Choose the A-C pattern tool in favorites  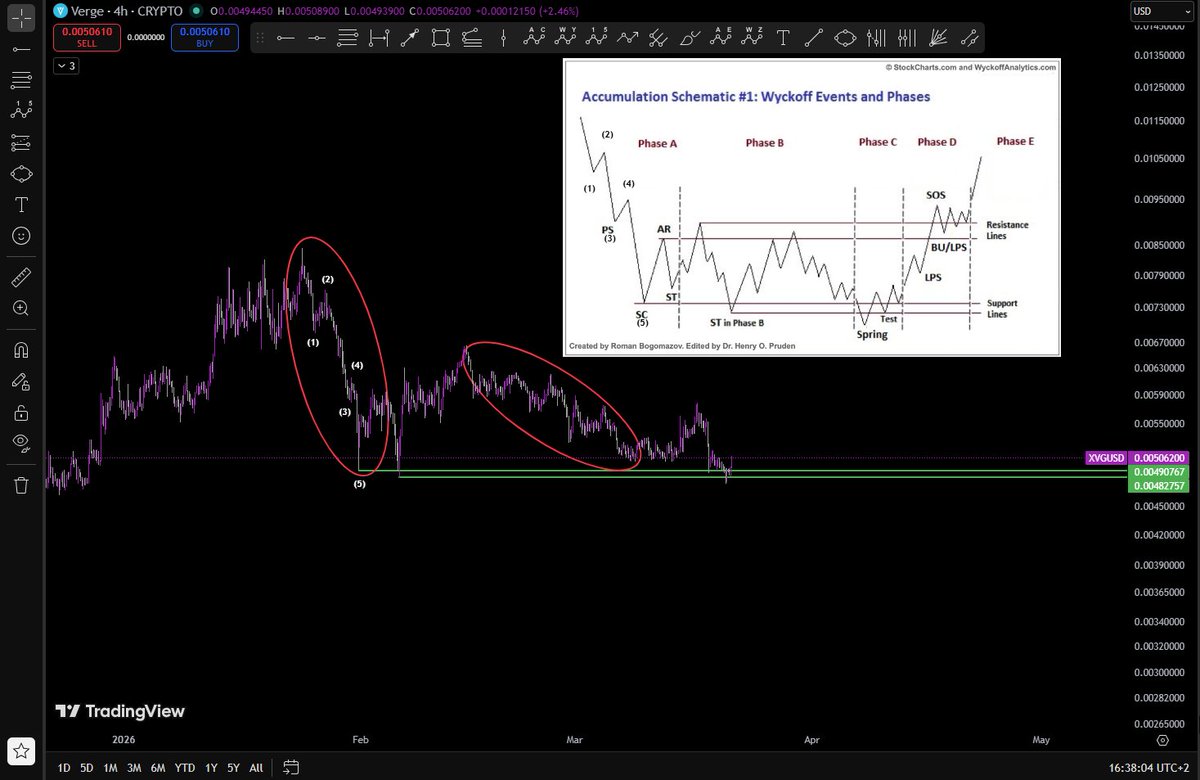pyautogui.click(x=535, y=38)
